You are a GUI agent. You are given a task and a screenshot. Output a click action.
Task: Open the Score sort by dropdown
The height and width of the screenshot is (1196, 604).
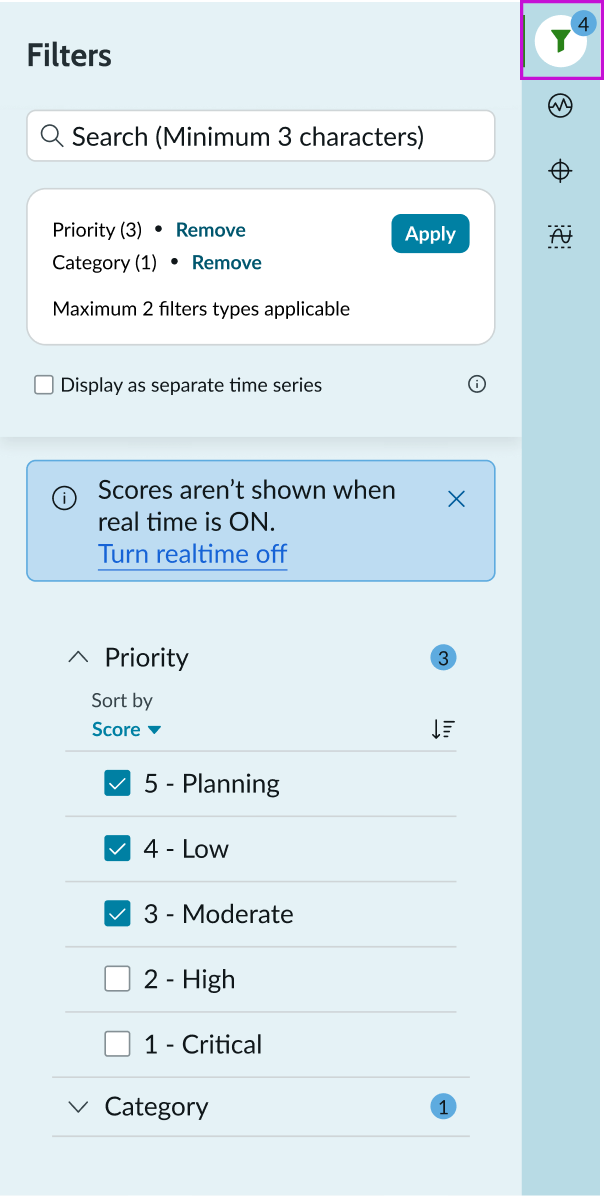click(x=126, y=729)
